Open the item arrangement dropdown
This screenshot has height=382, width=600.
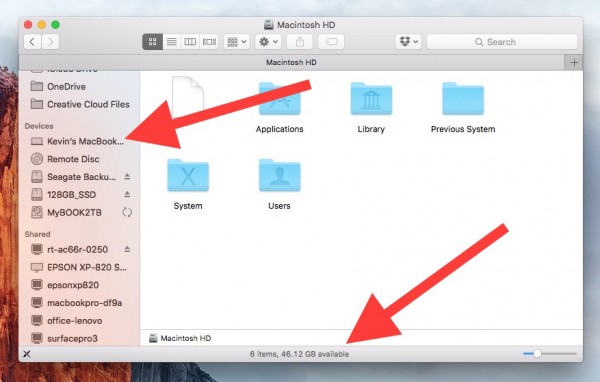236,42
